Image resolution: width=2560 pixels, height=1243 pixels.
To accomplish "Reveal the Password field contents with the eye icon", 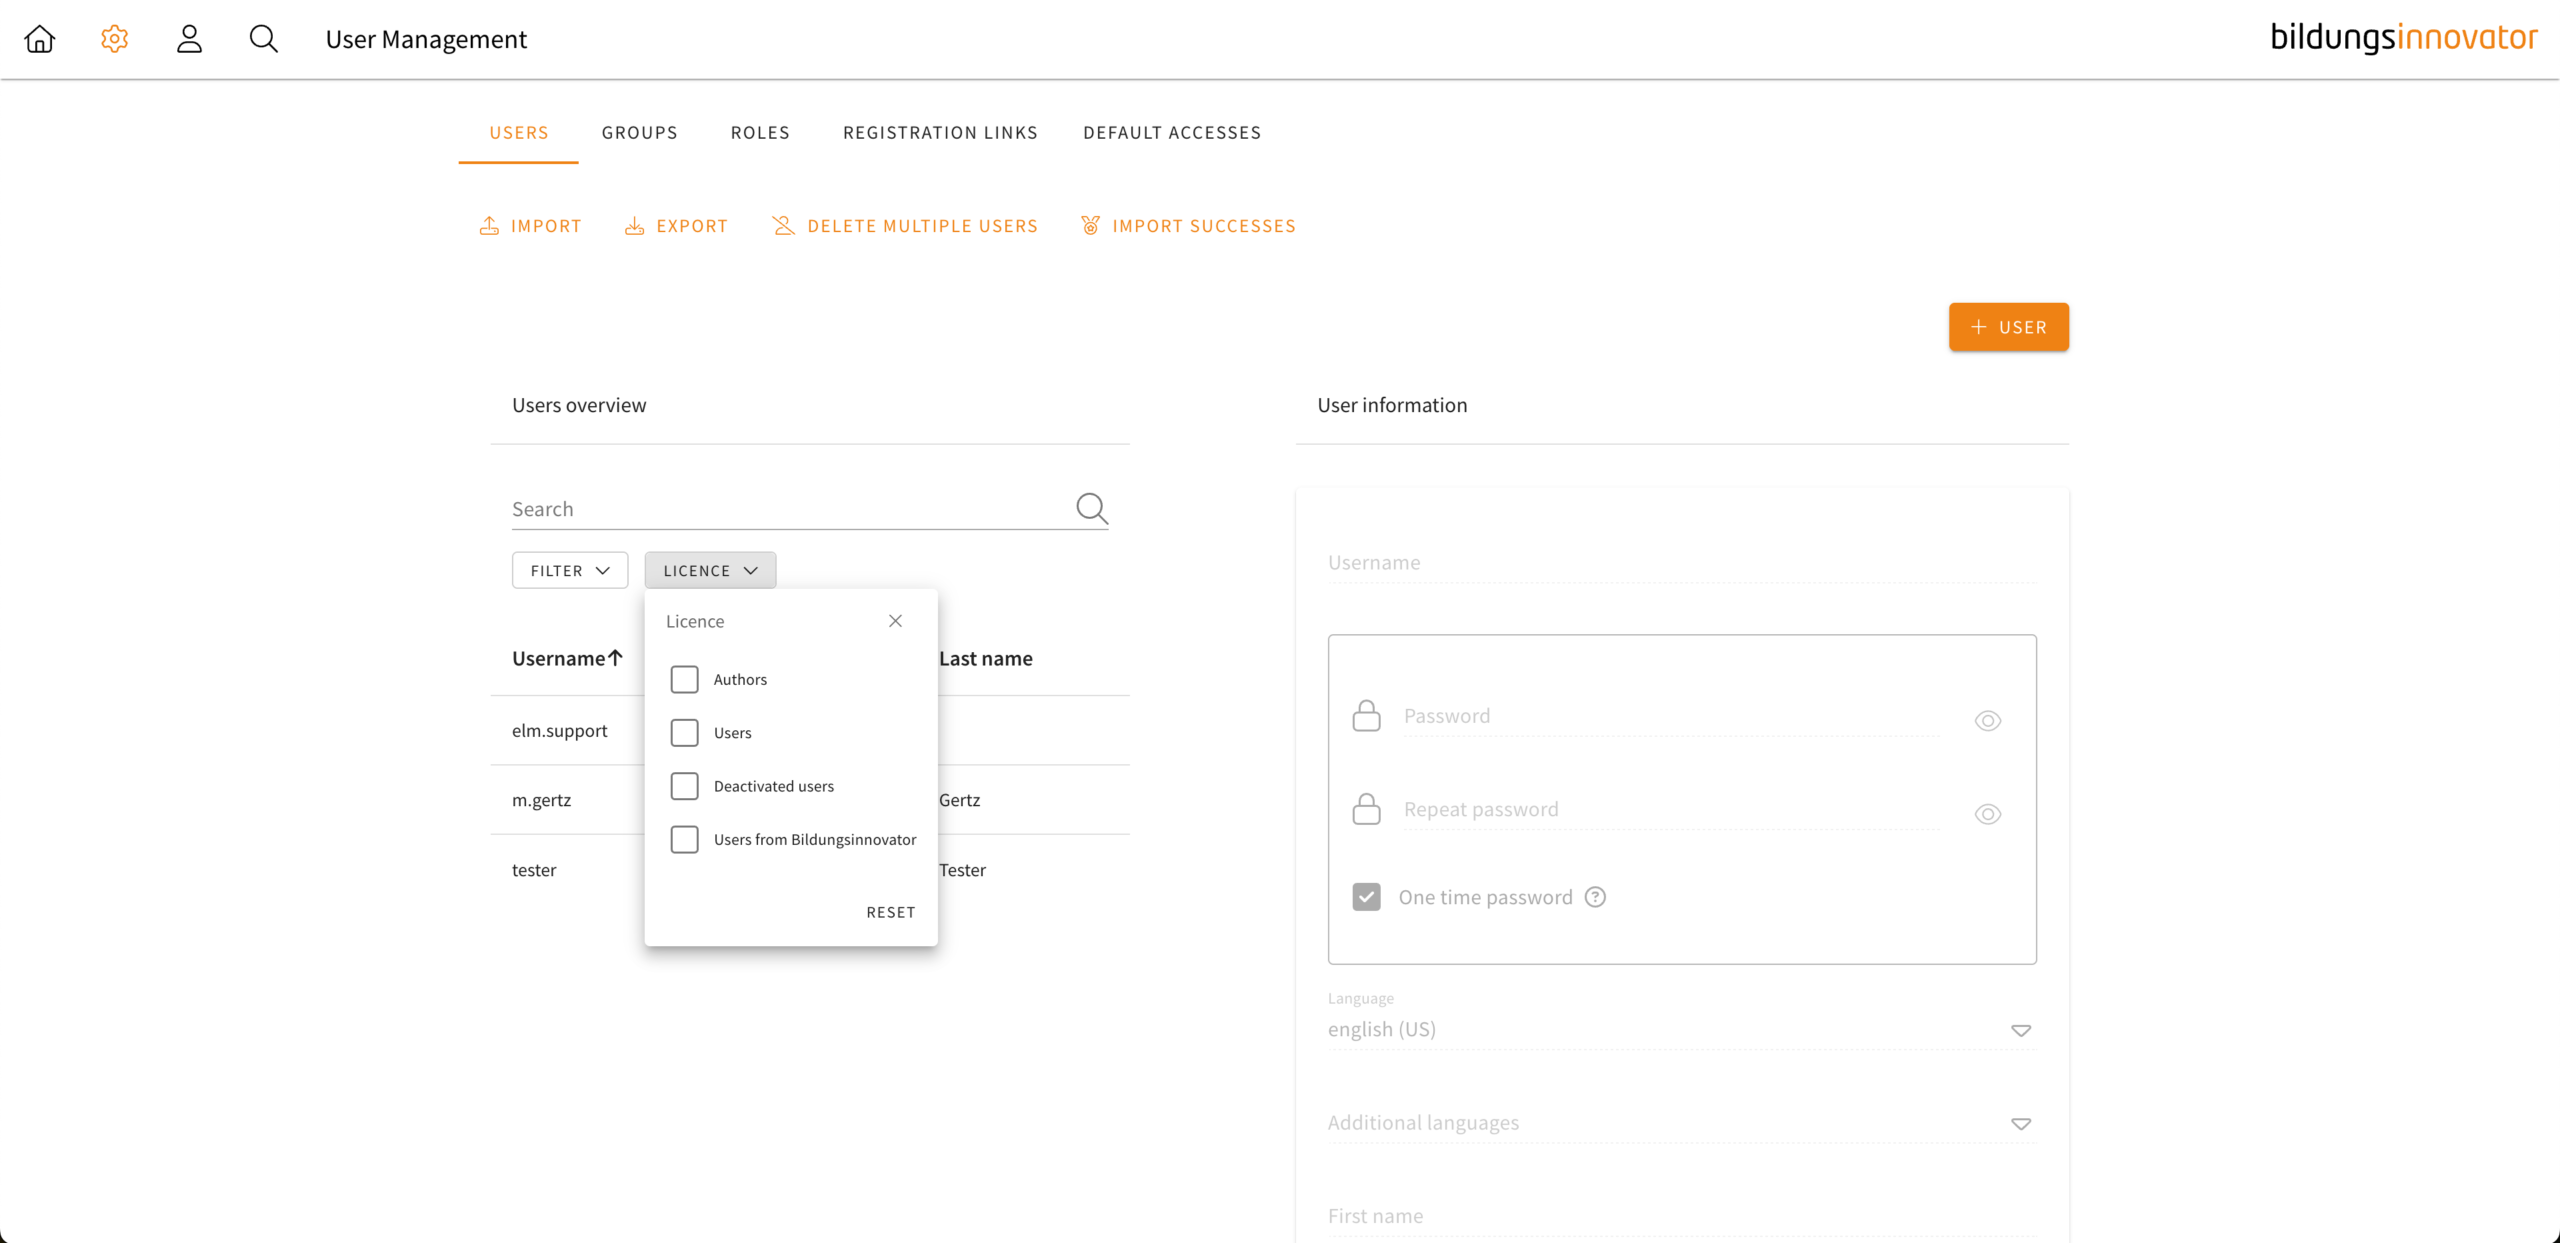I will [x=1987, y=720].
